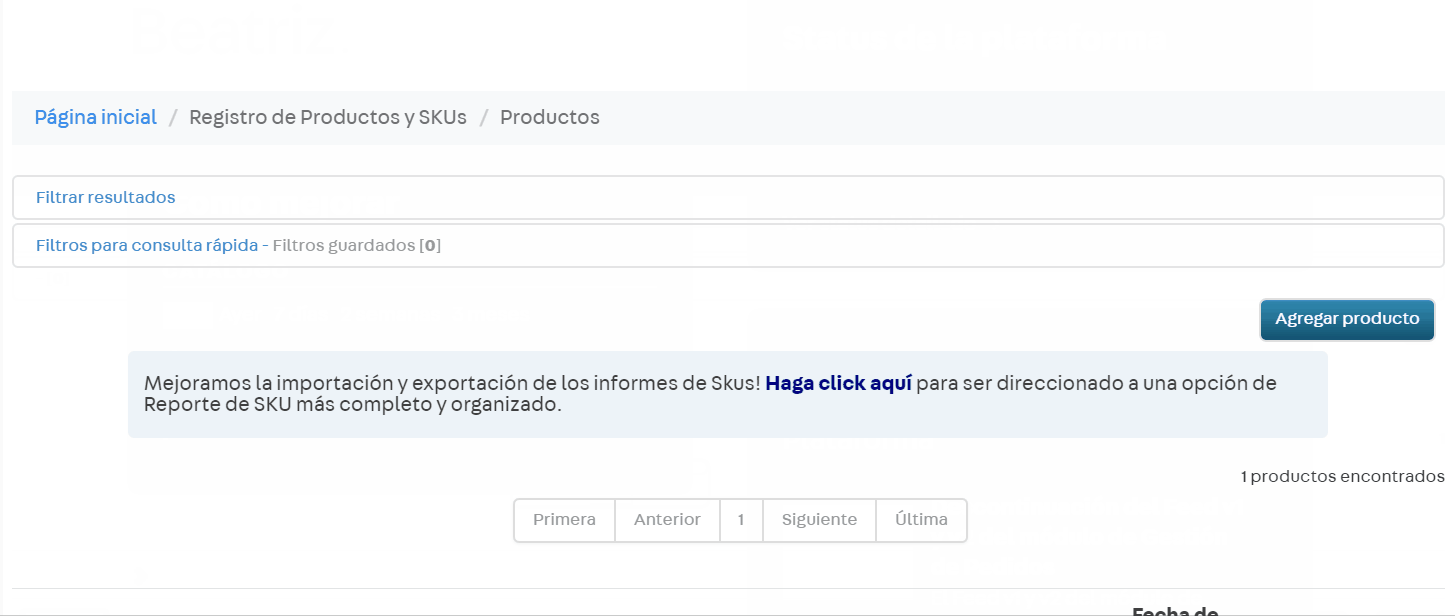1455x616 pixels.
Task: Click the Productos breadcrumb entry
Action: point(549,117)
